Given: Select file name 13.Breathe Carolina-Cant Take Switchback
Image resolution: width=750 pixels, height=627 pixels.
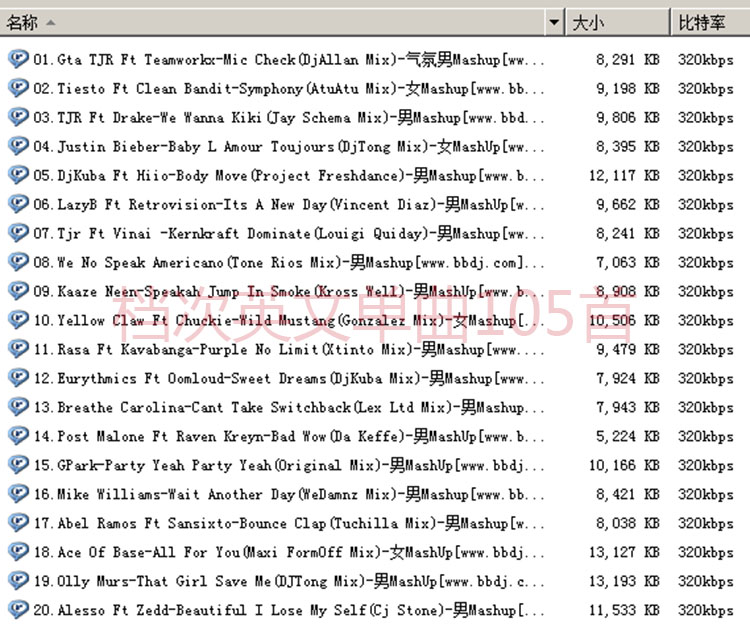Looking at the screenshot, I should [x=288, y=407].
